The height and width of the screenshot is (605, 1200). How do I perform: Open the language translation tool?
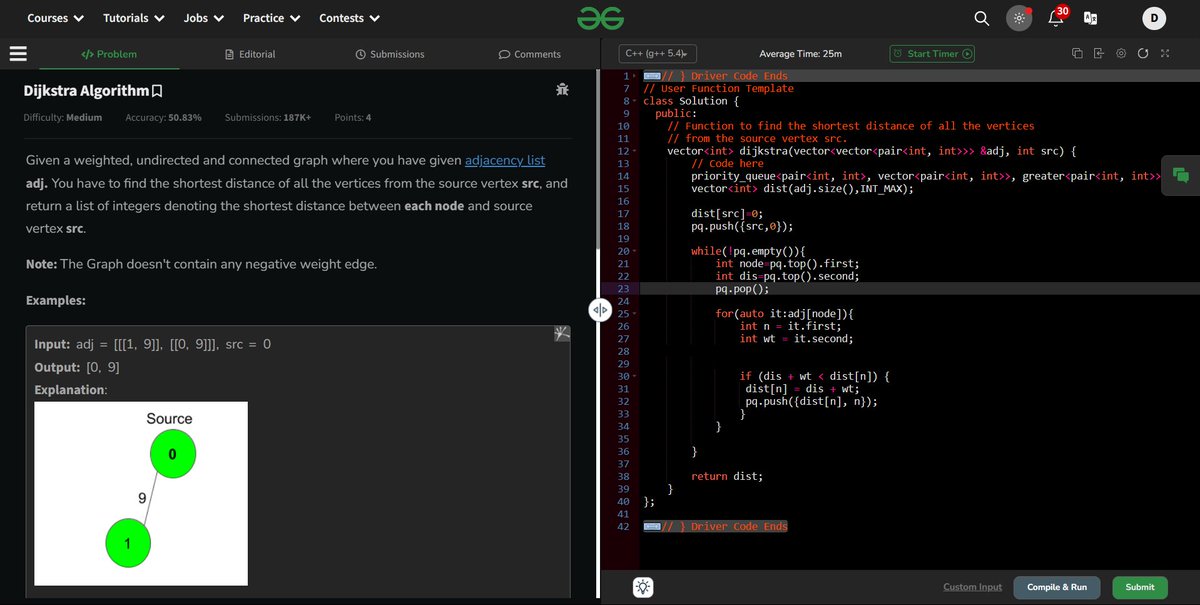pos(1091,17)
